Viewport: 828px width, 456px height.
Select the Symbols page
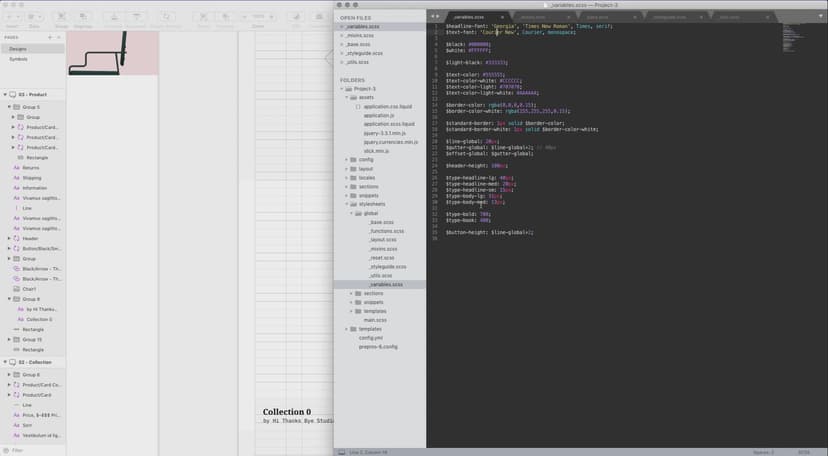(19, 59)
